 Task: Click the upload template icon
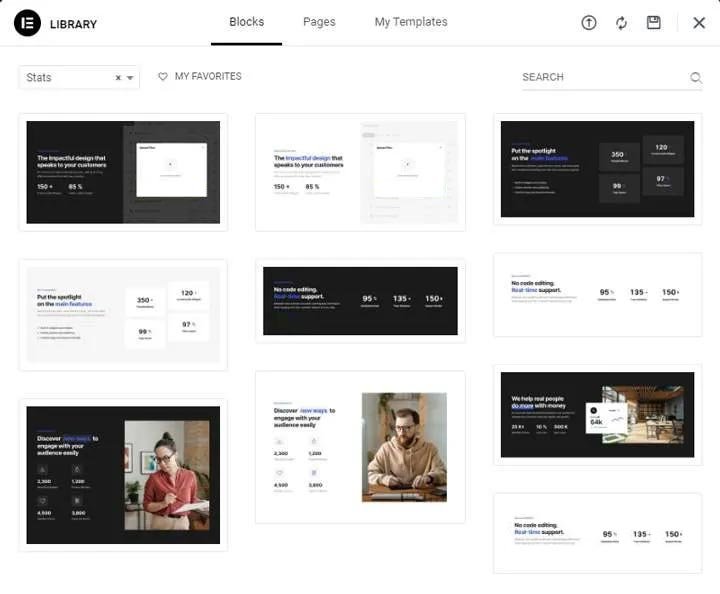(589, 23)
